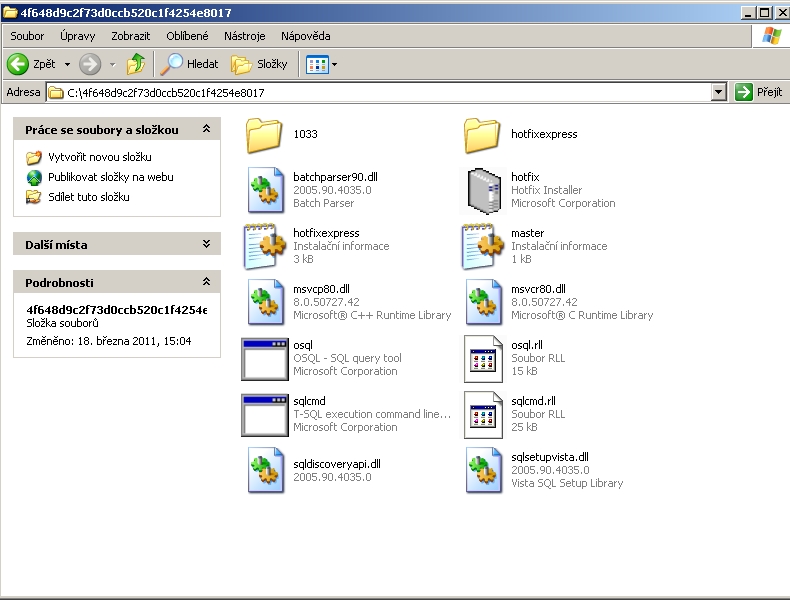Click Sdílet tuto složku link

[89, 197]
